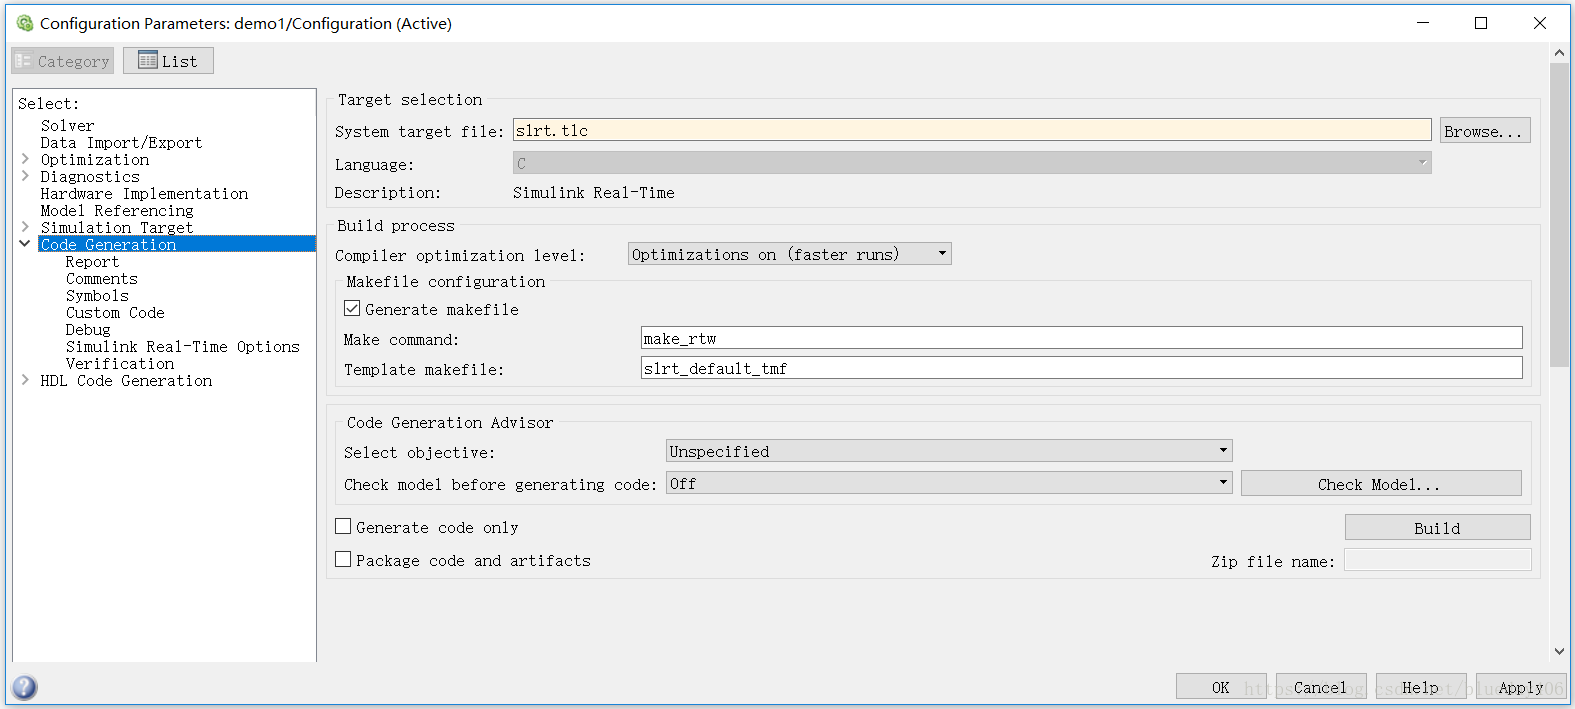
Task: Select Hardware Implementation pane
Action: [144, 194]
